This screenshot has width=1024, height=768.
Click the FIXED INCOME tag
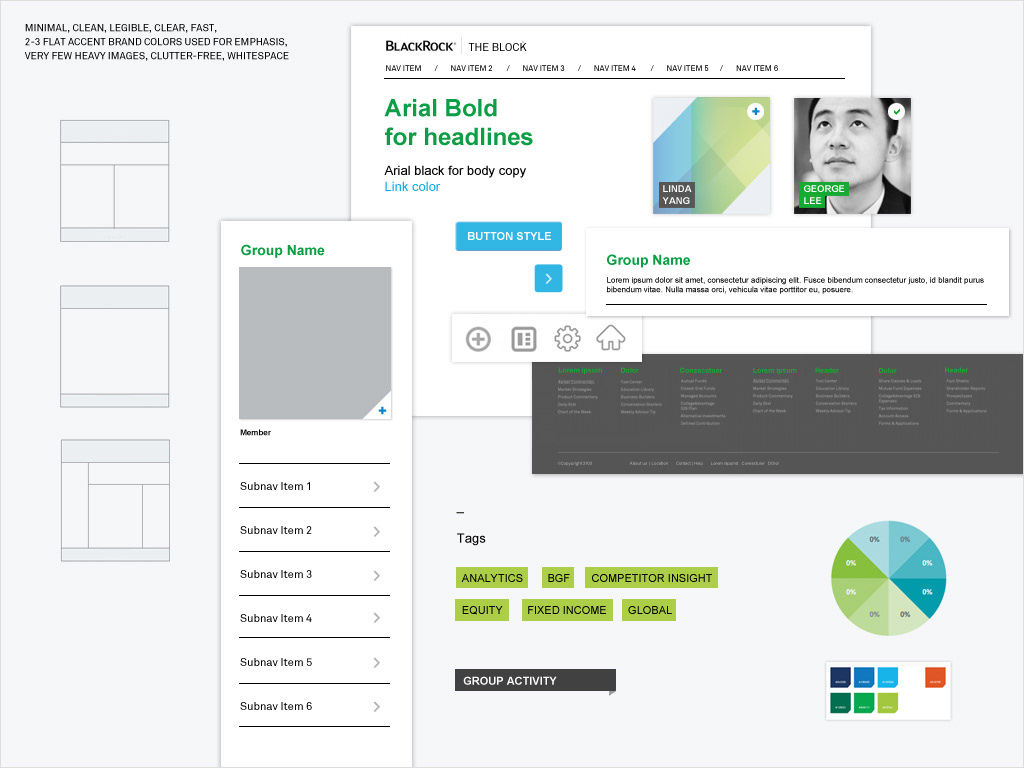click(x=566, y=610)
